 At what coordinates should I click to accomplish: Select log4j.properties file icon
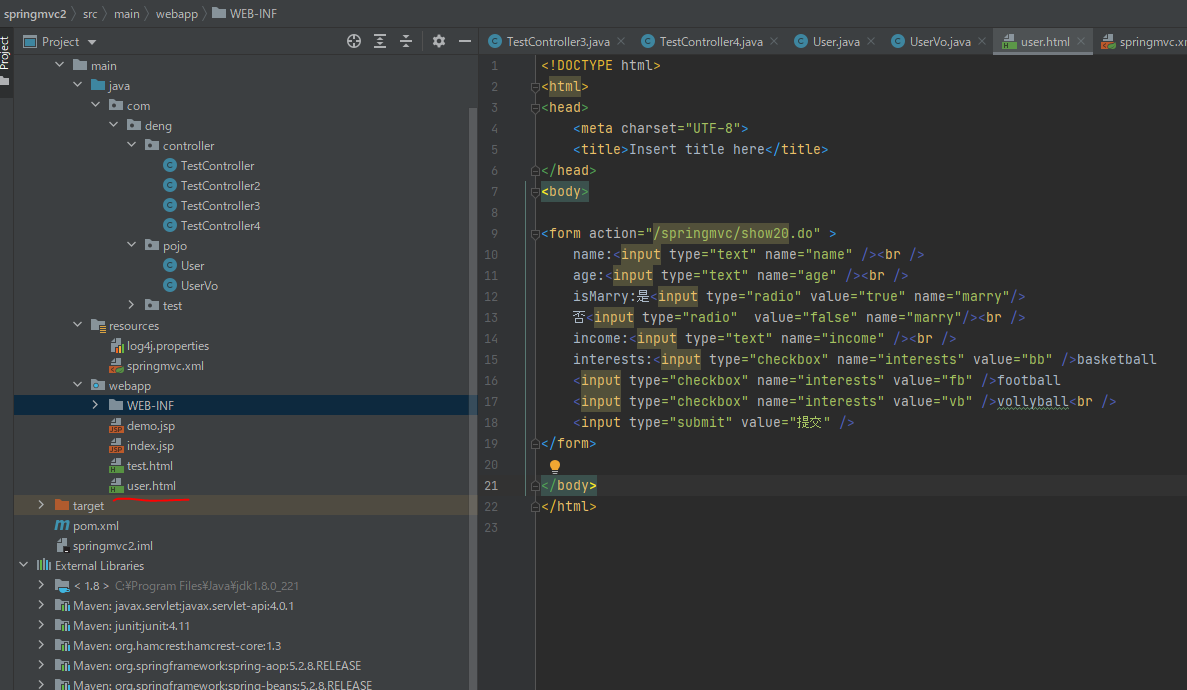coord(117,345)
